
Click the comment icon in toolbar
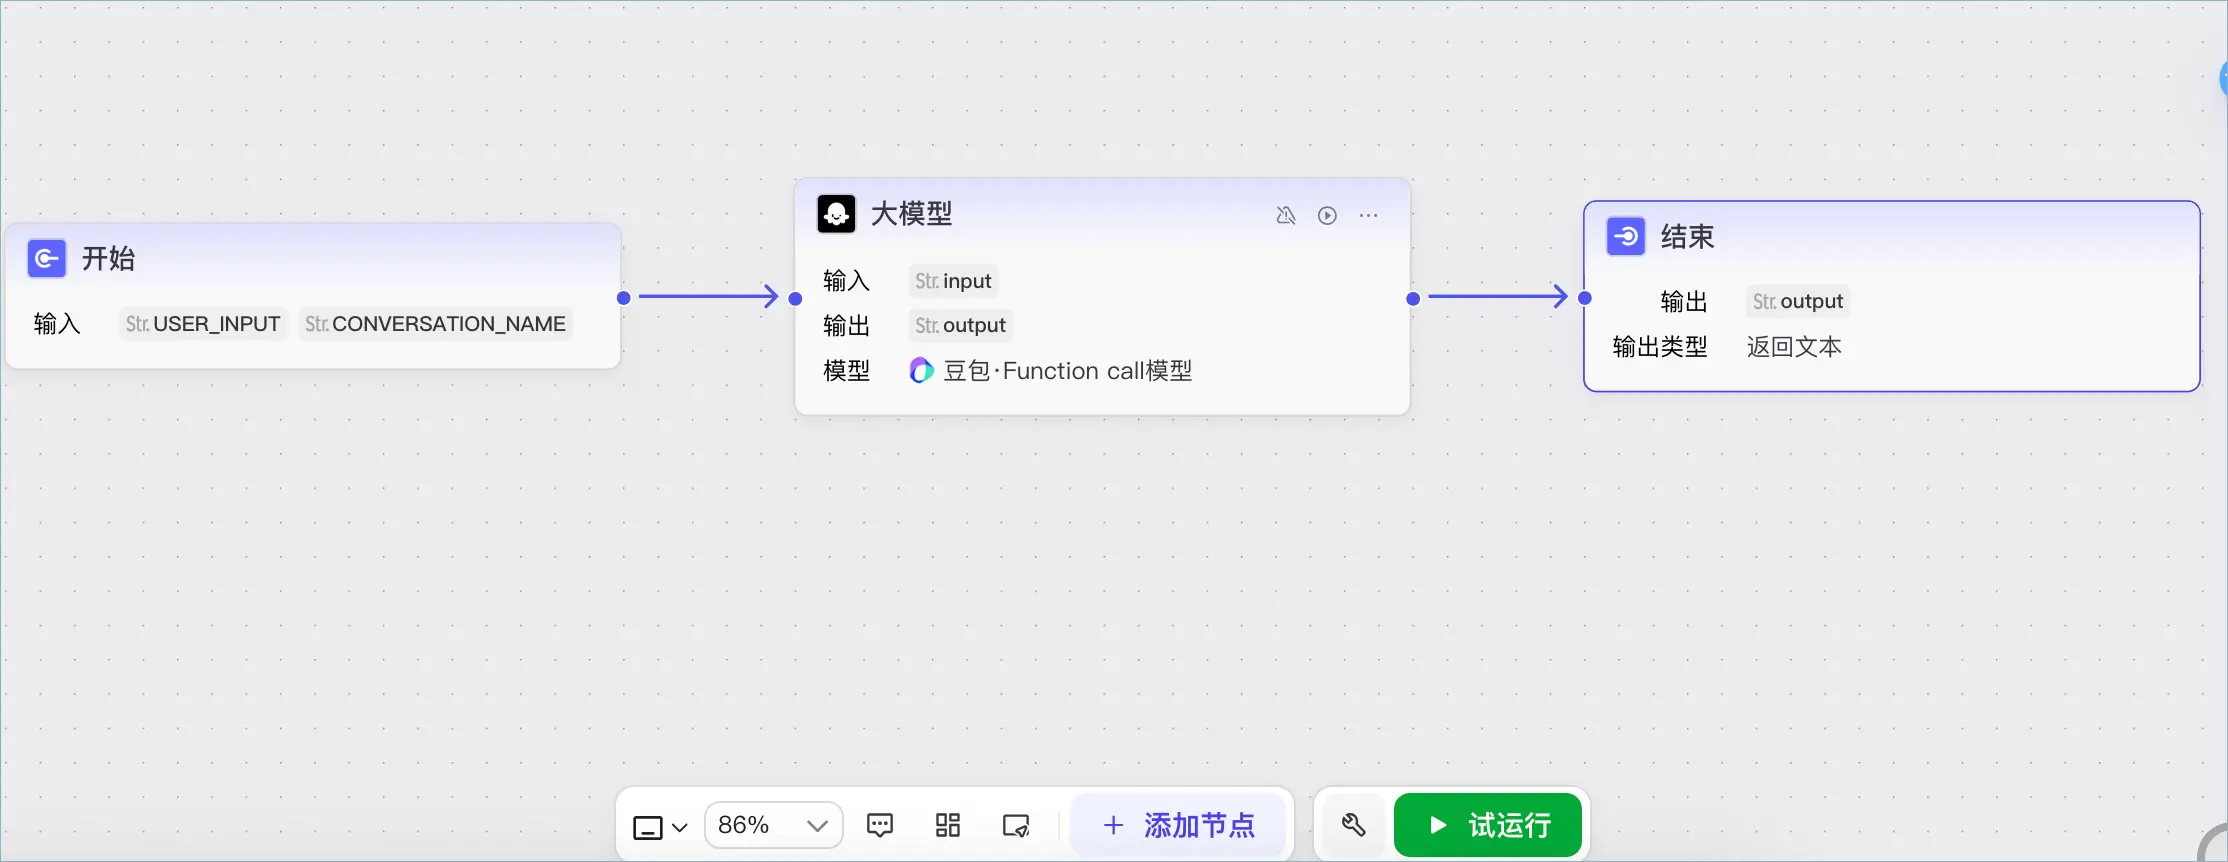coord(880,826)
